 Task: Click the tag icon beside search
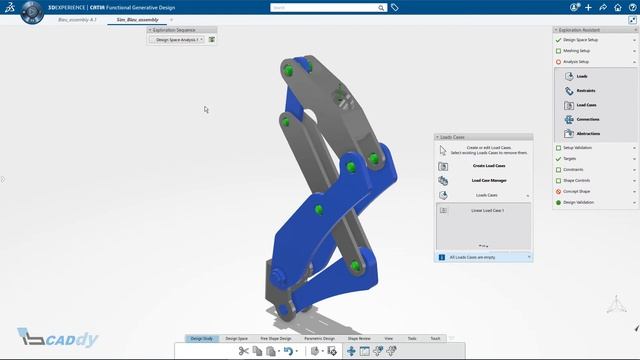tap(394, 7)
